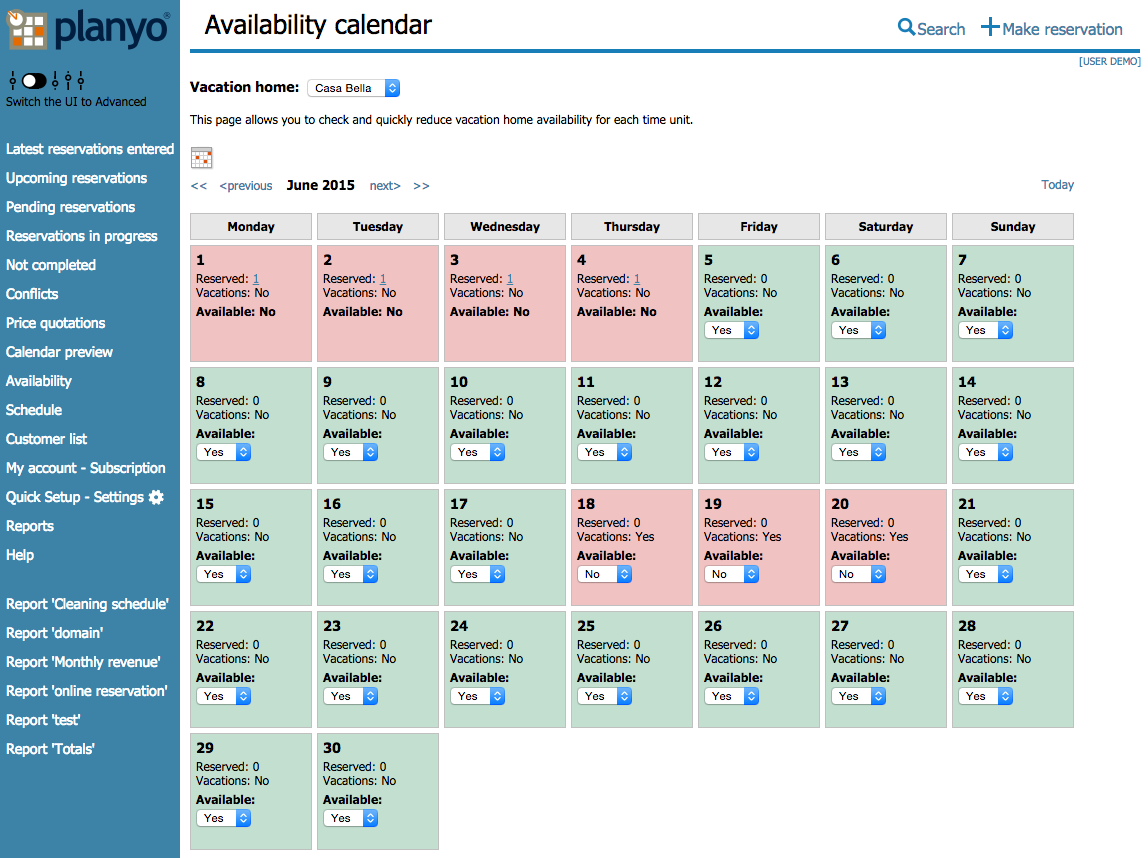The height and width of the screenshot is (858, 1148).
Task: Open the Report 'Monthly revenue' entry
Action: point(83,662)
